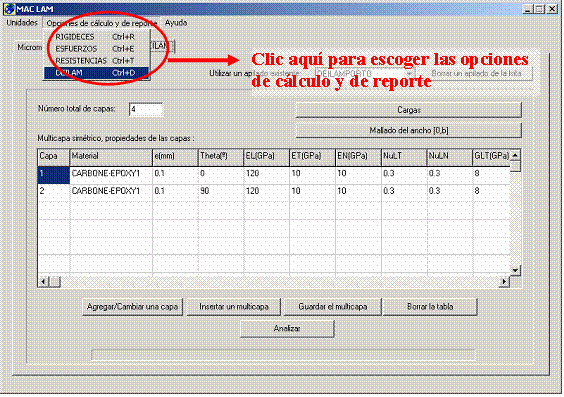Click GLT value 8 in row 2

pyautogui.click(x=491, y=192)
